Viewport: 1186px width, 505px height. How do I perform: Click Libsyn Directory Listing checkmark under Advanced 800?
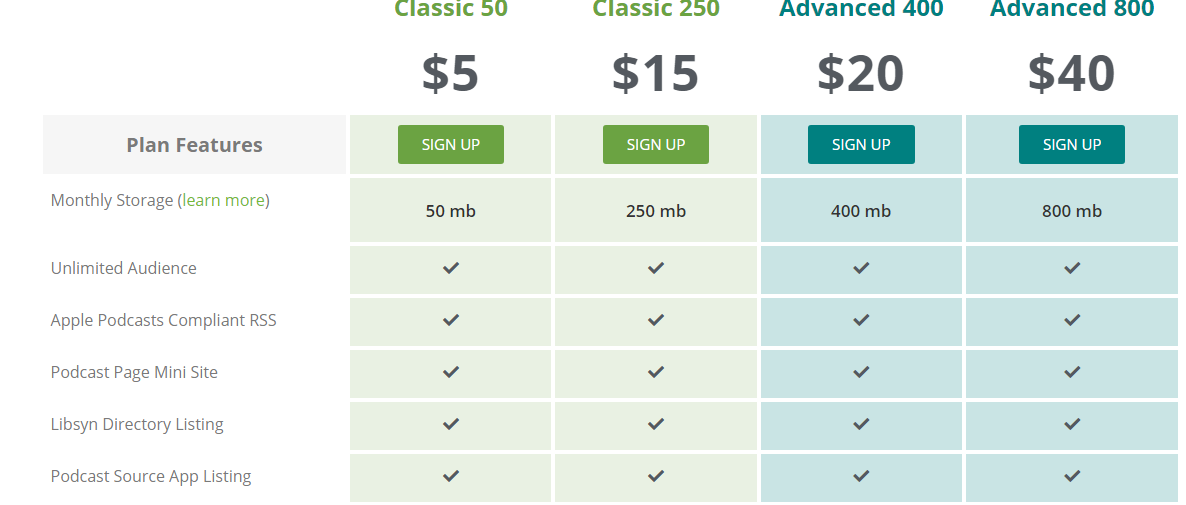click(x=1072, y=424)
